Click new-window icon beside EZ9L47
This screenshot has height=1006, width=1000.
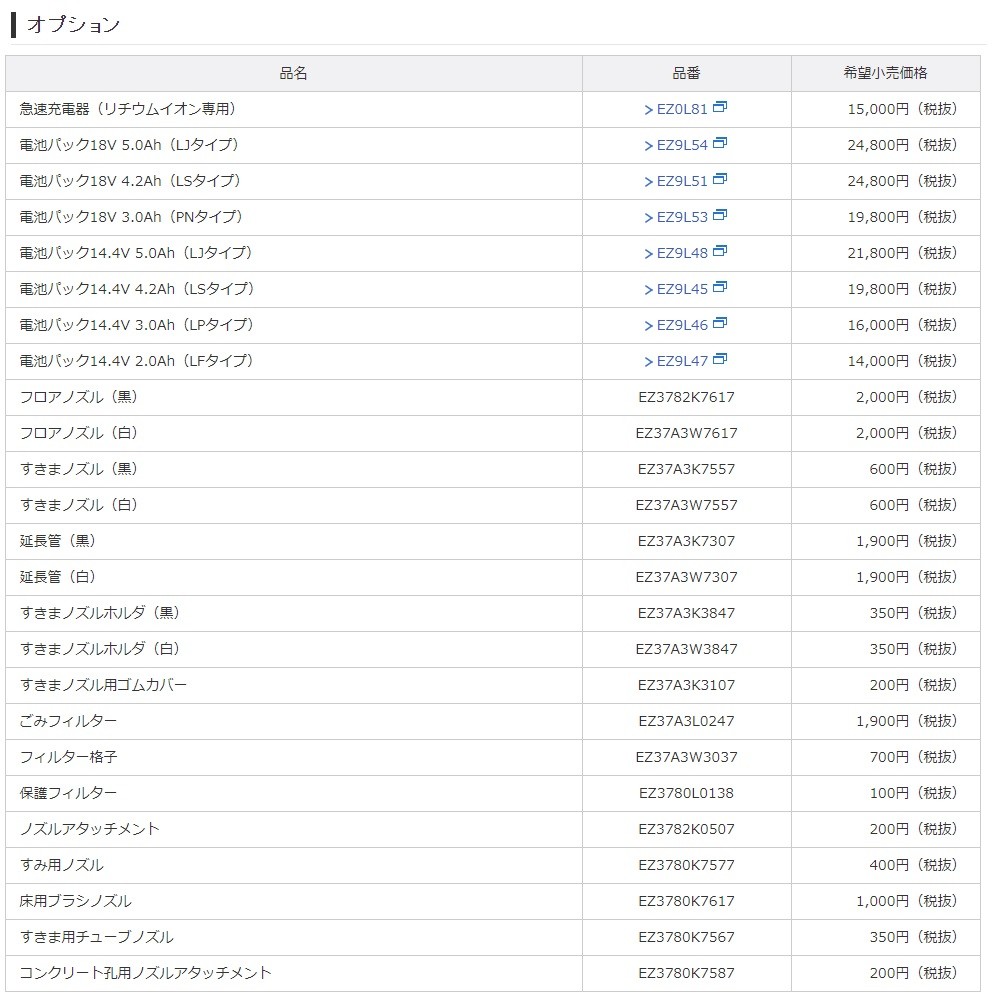tap(720, 358)
